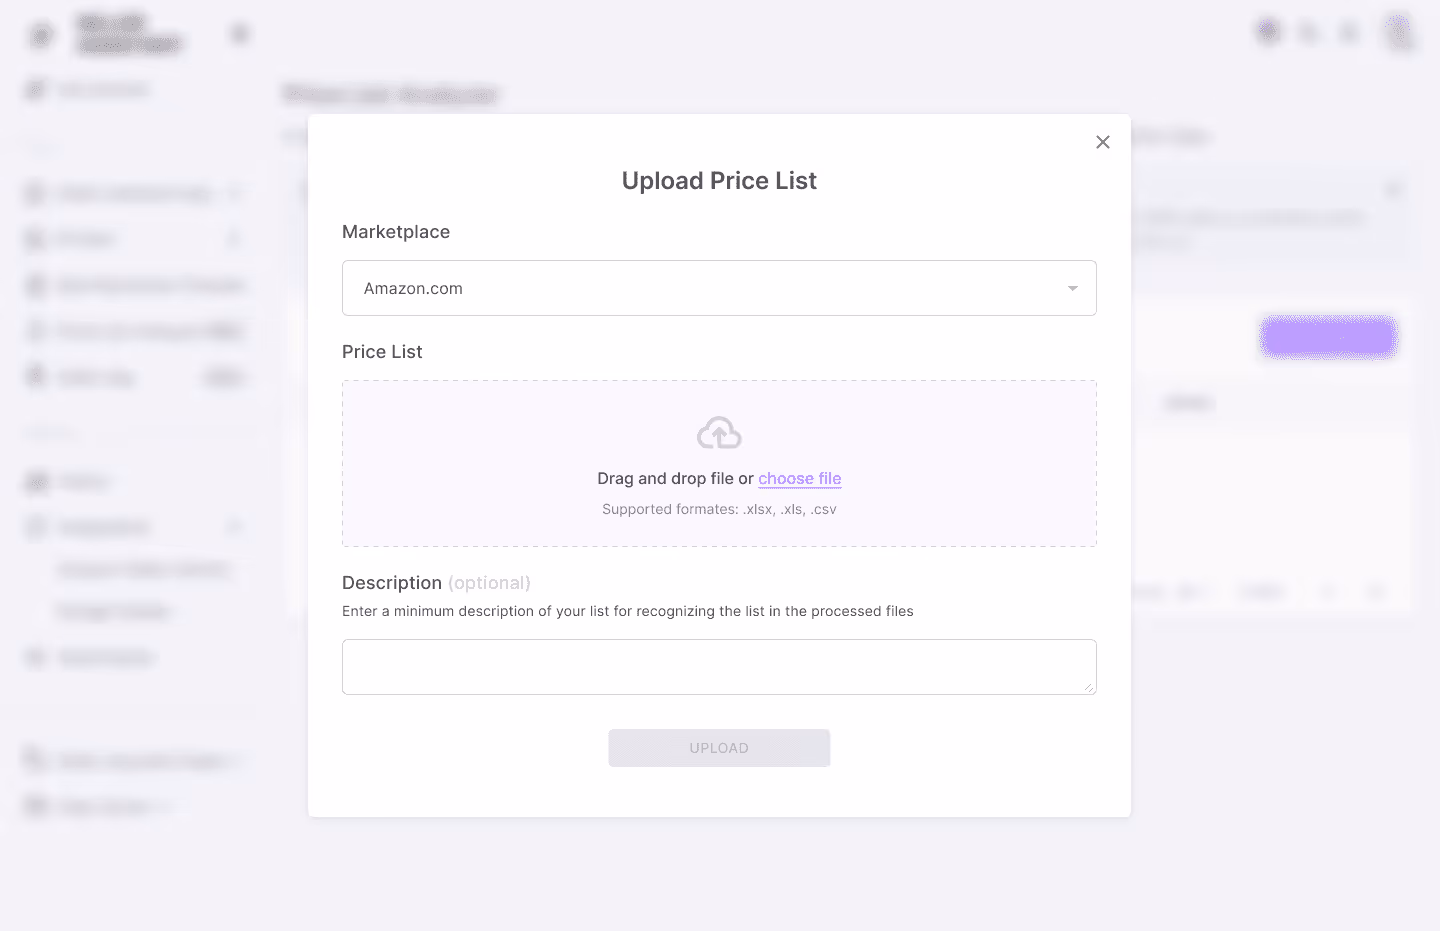Click the 'Marketplace' field label
1440x931 pixels.
(396, 232)
